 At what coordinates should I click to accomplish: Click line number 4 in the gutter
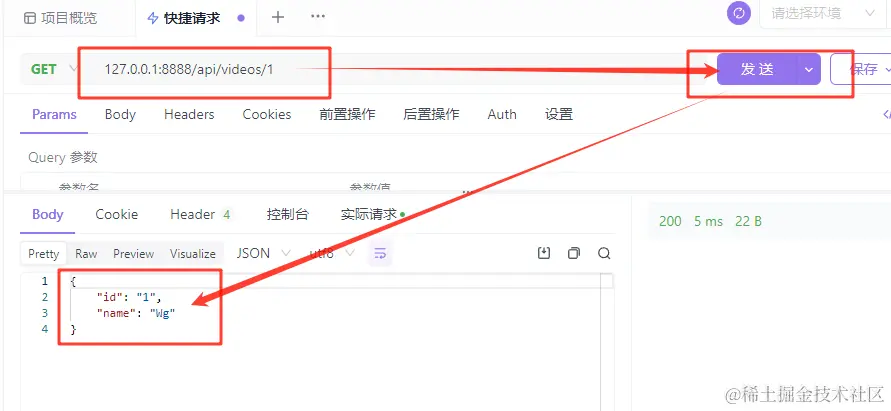pos(44,329)
